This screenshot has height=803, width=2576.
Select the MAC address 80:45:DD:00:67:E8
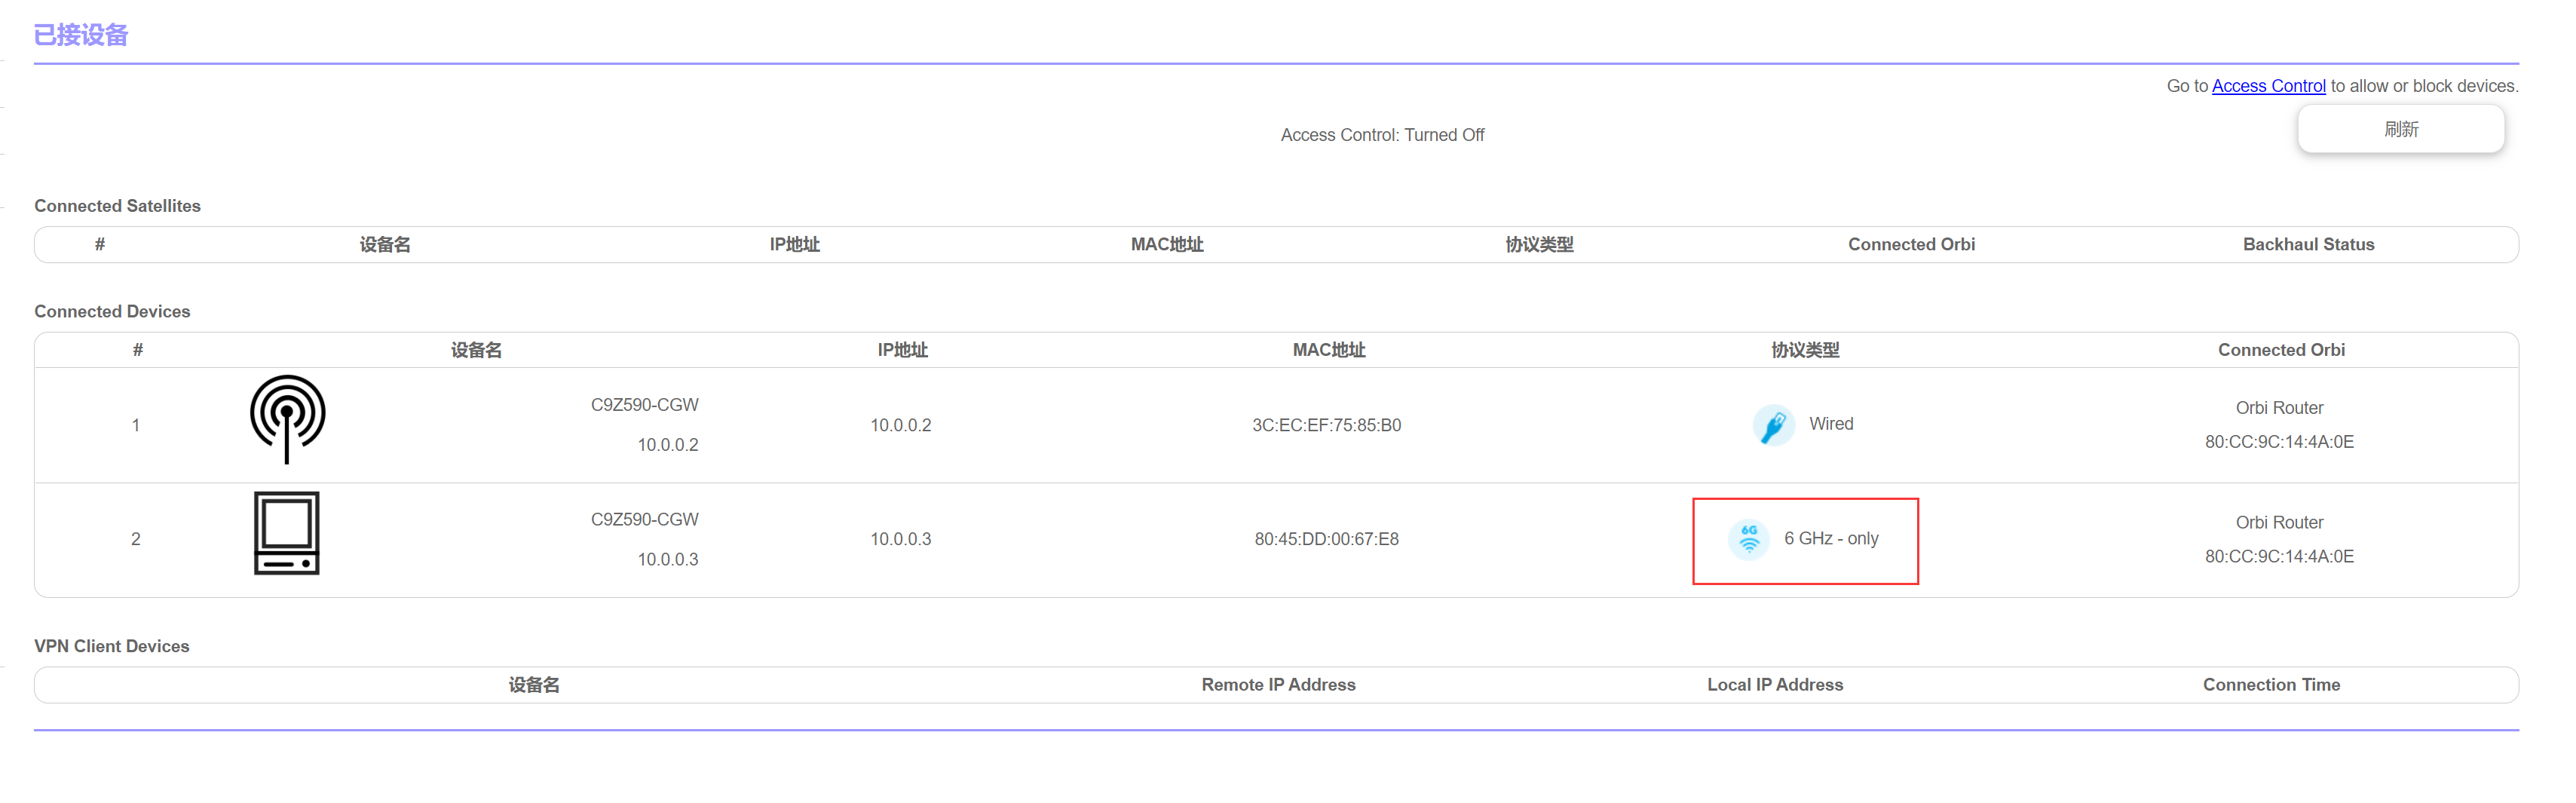point(1326,539)
